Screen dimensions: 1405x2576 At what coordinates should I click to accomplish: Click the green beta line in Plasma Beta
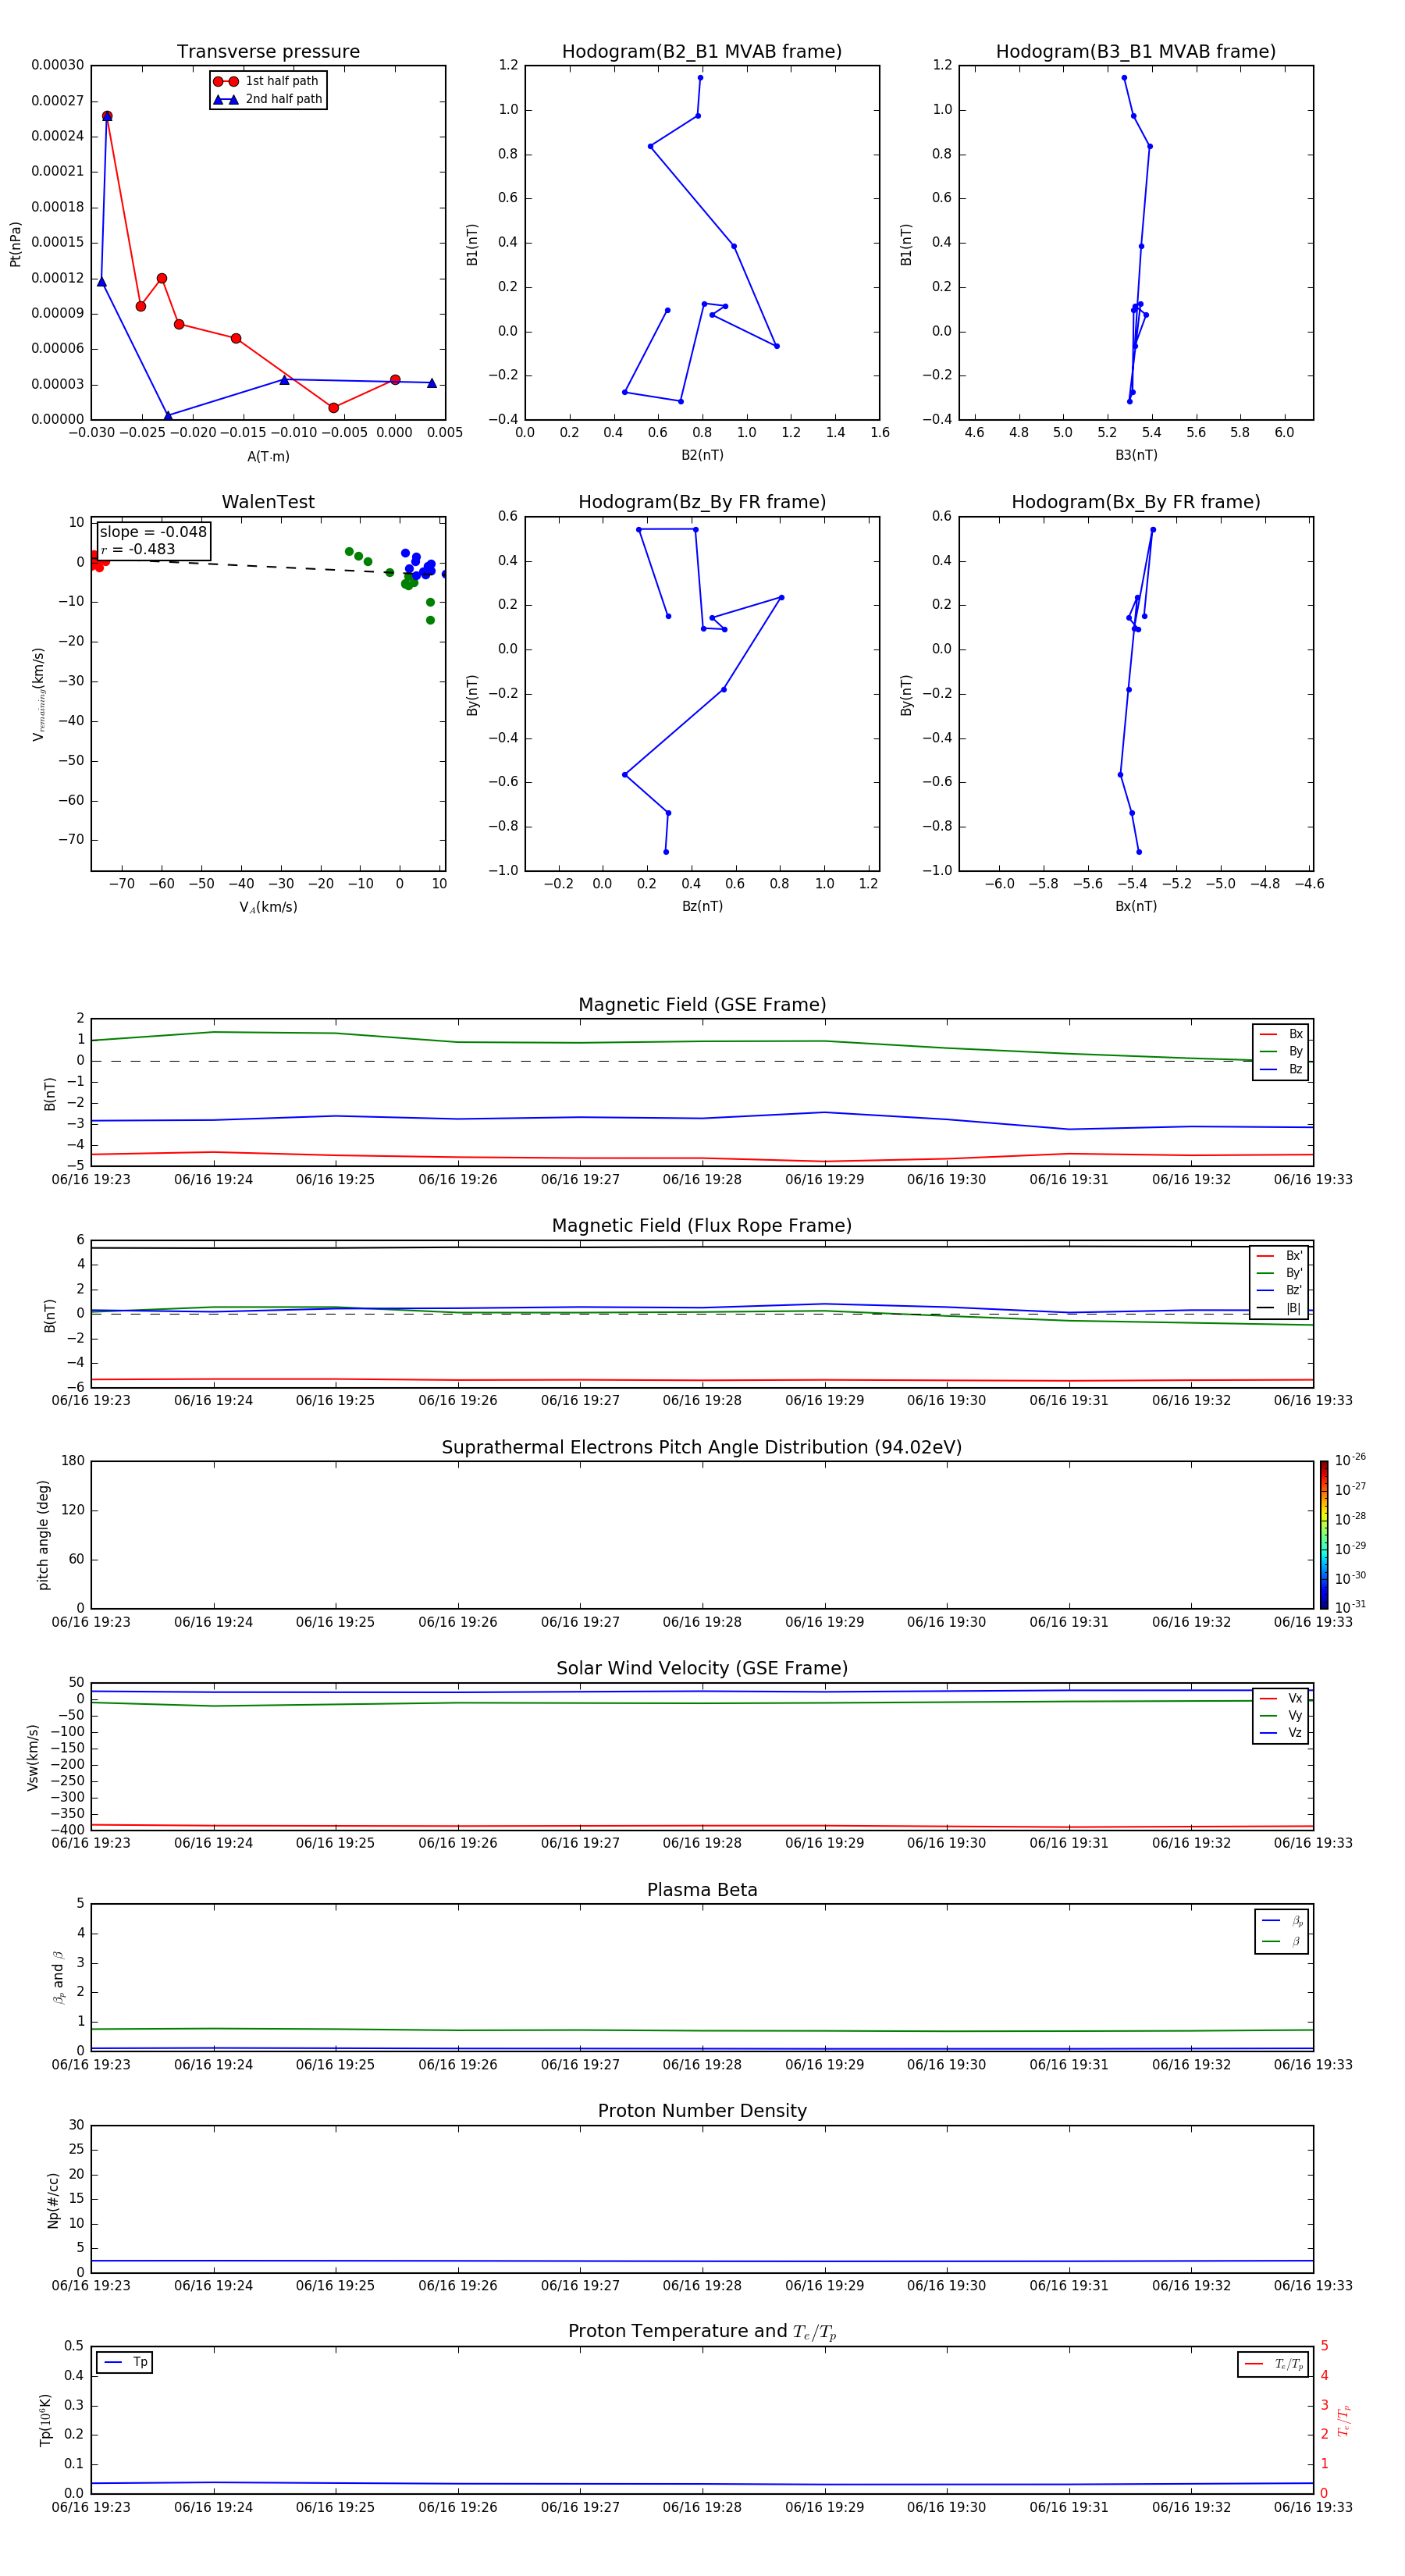702,2030
